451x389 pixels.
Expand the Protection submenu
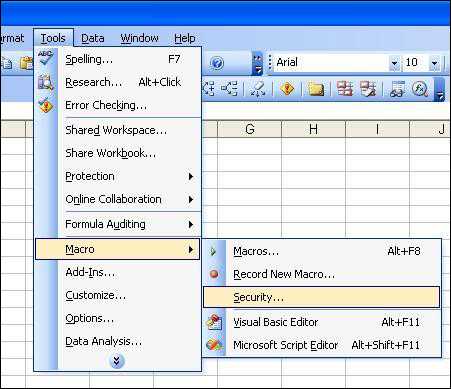pyautogui.click(x=118, y=176)
